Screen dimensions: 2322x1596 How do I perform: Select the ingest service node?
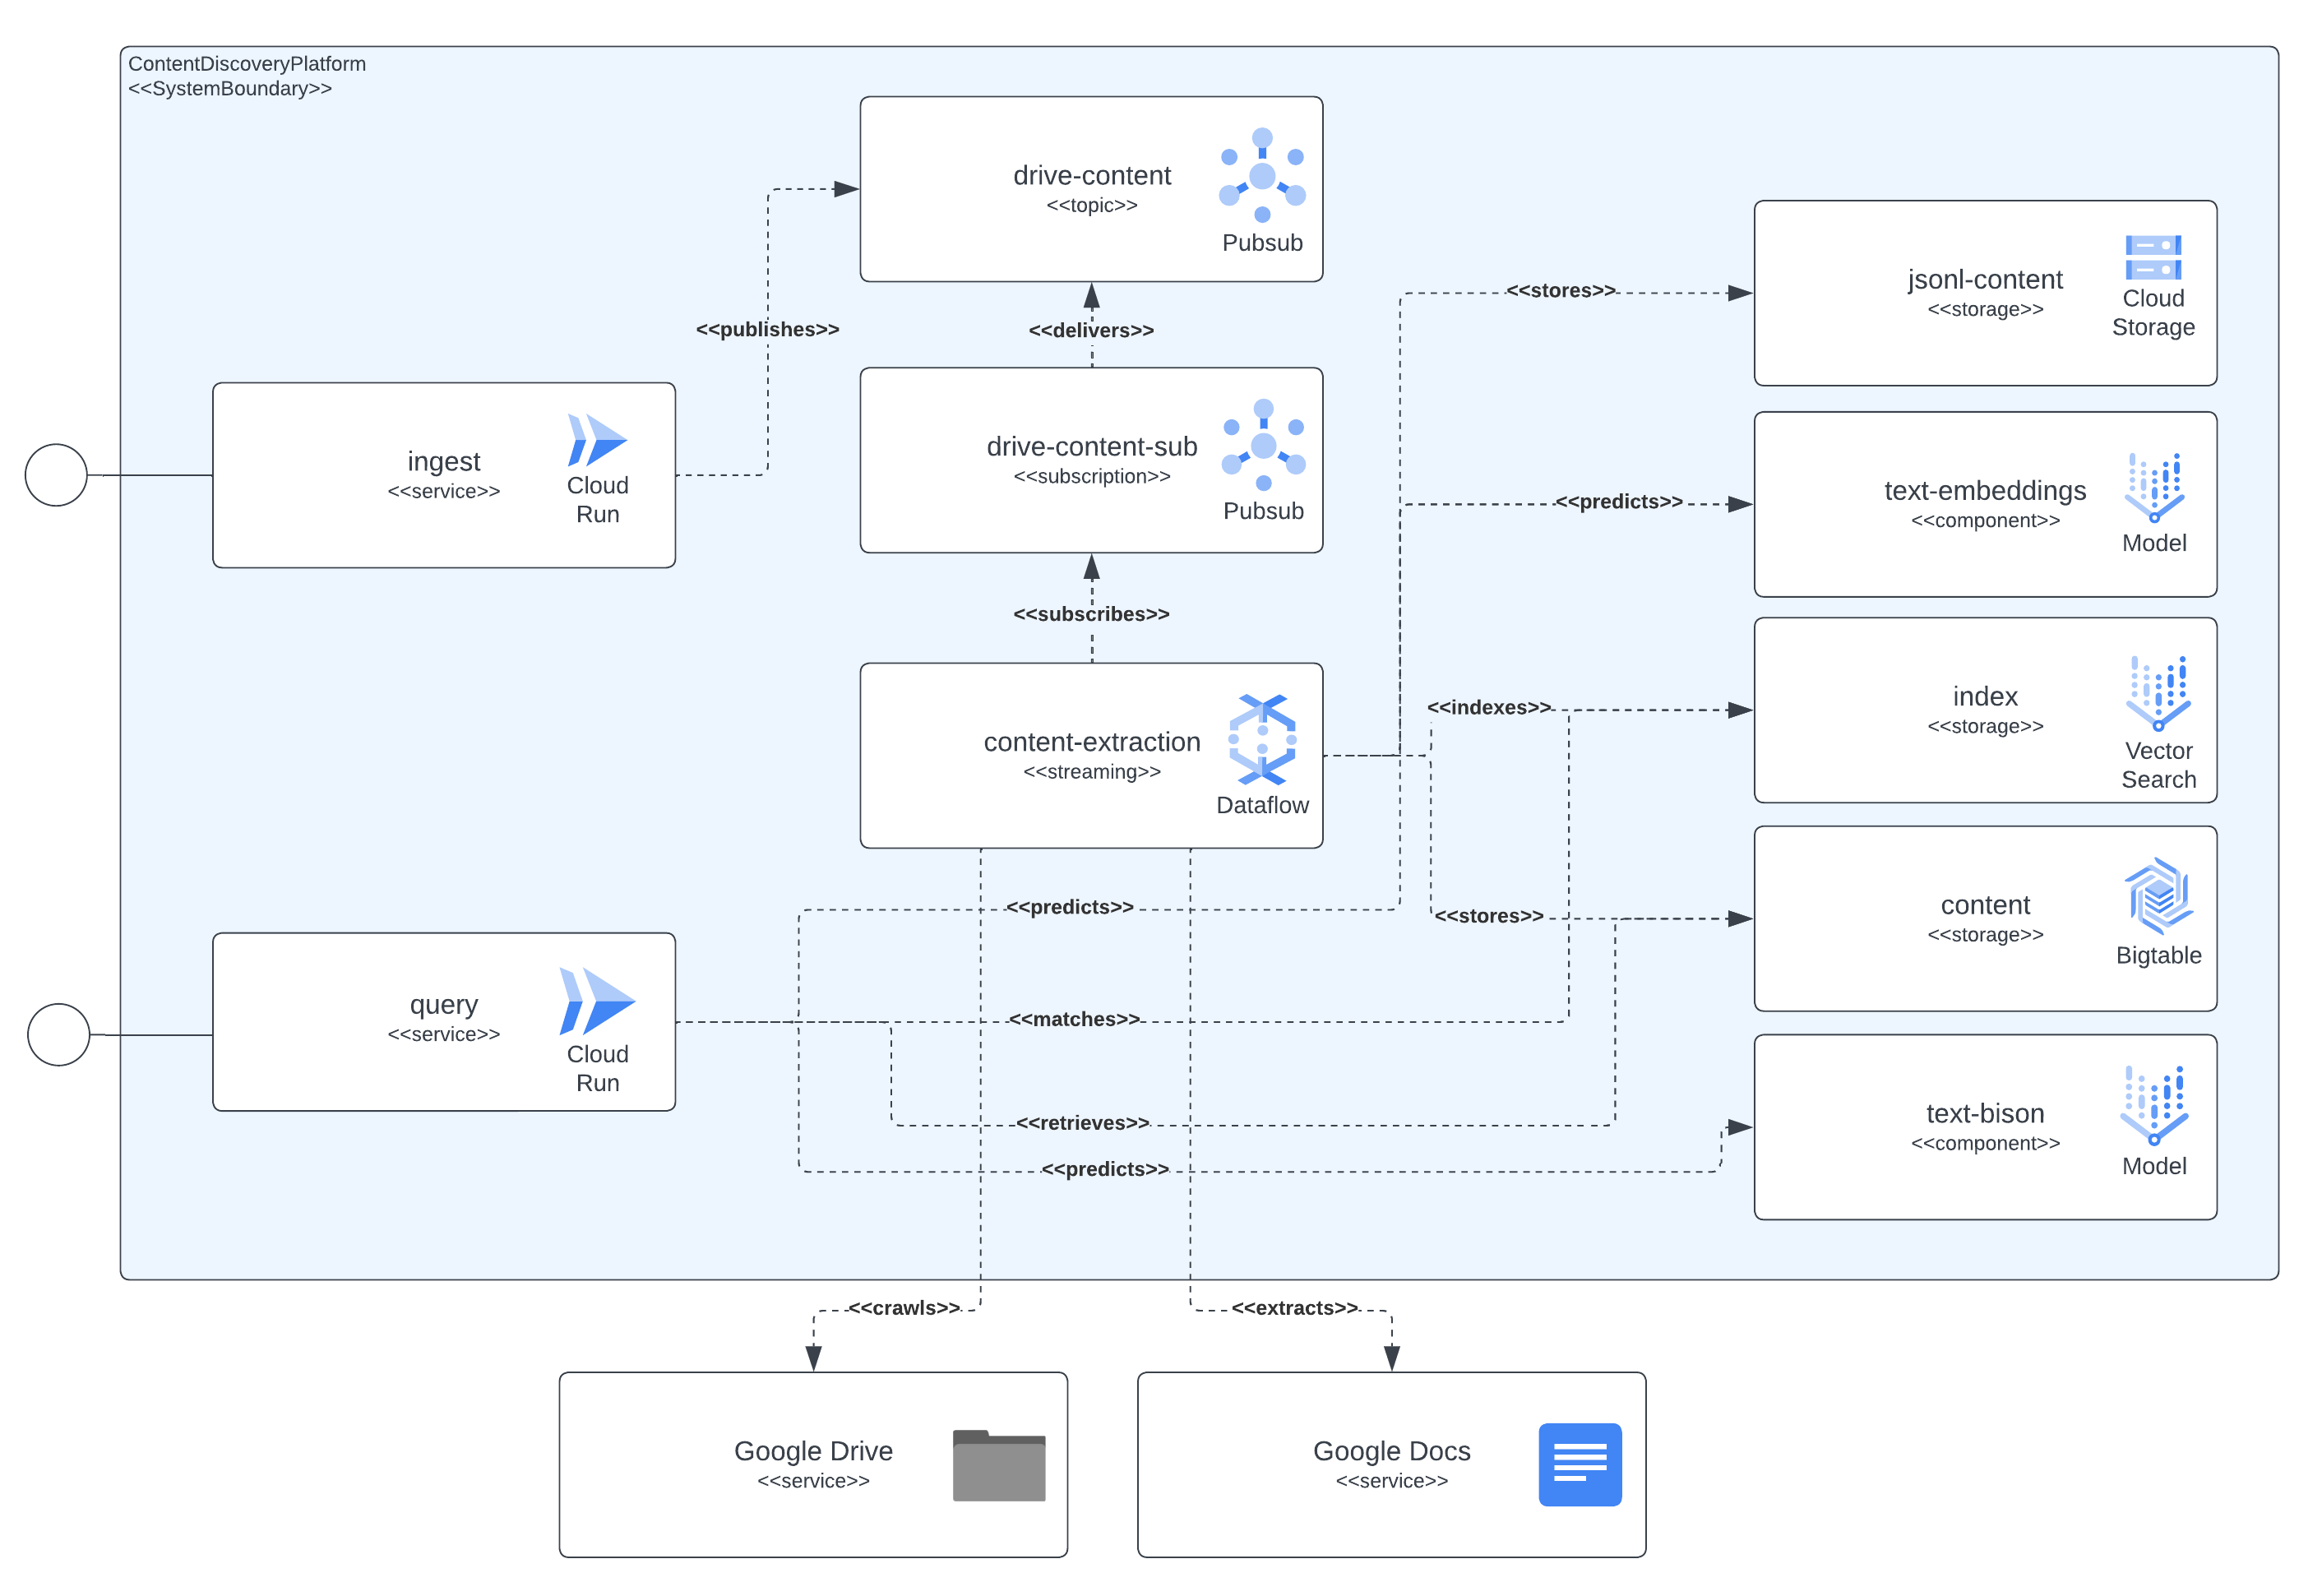tap(444, 474)
